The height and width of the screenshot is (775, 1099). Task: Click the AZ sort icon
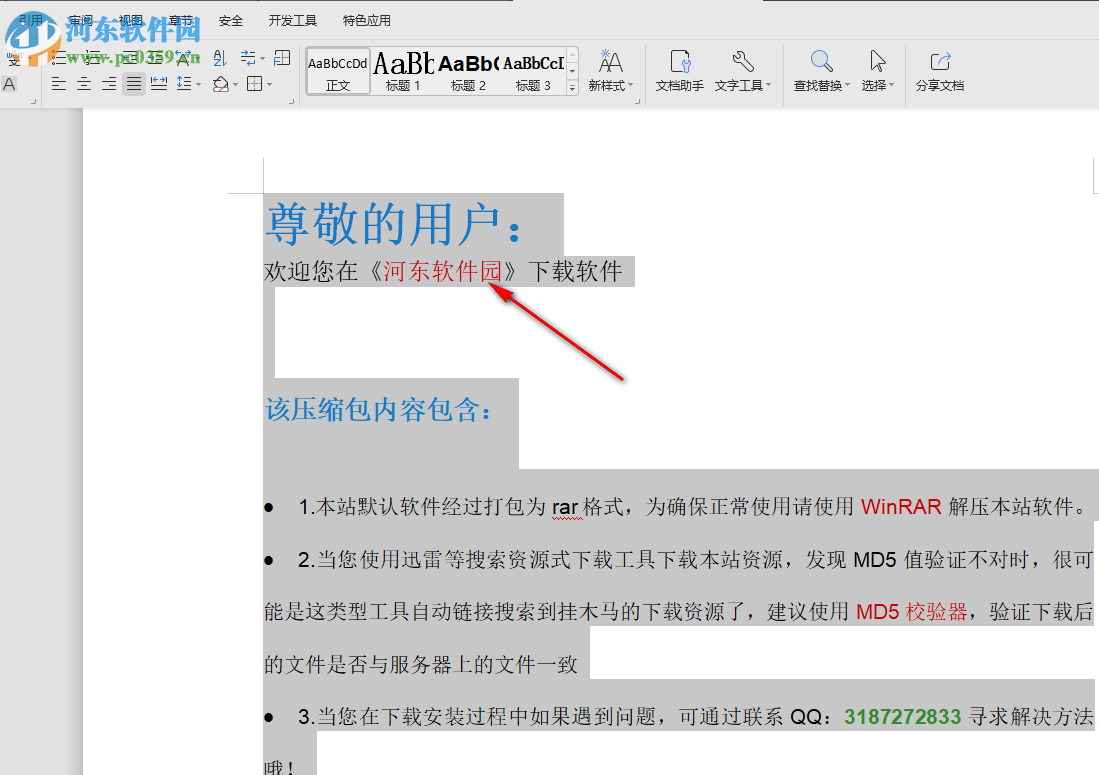tap(221, 58)
